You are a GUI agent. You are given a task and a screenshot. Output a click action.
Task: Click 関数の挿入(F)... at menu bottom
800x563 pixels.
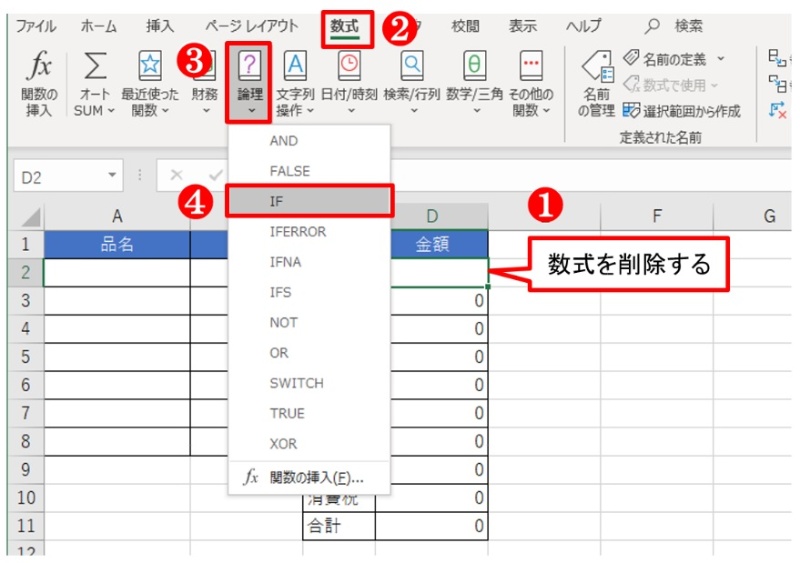tap(309, 478)
